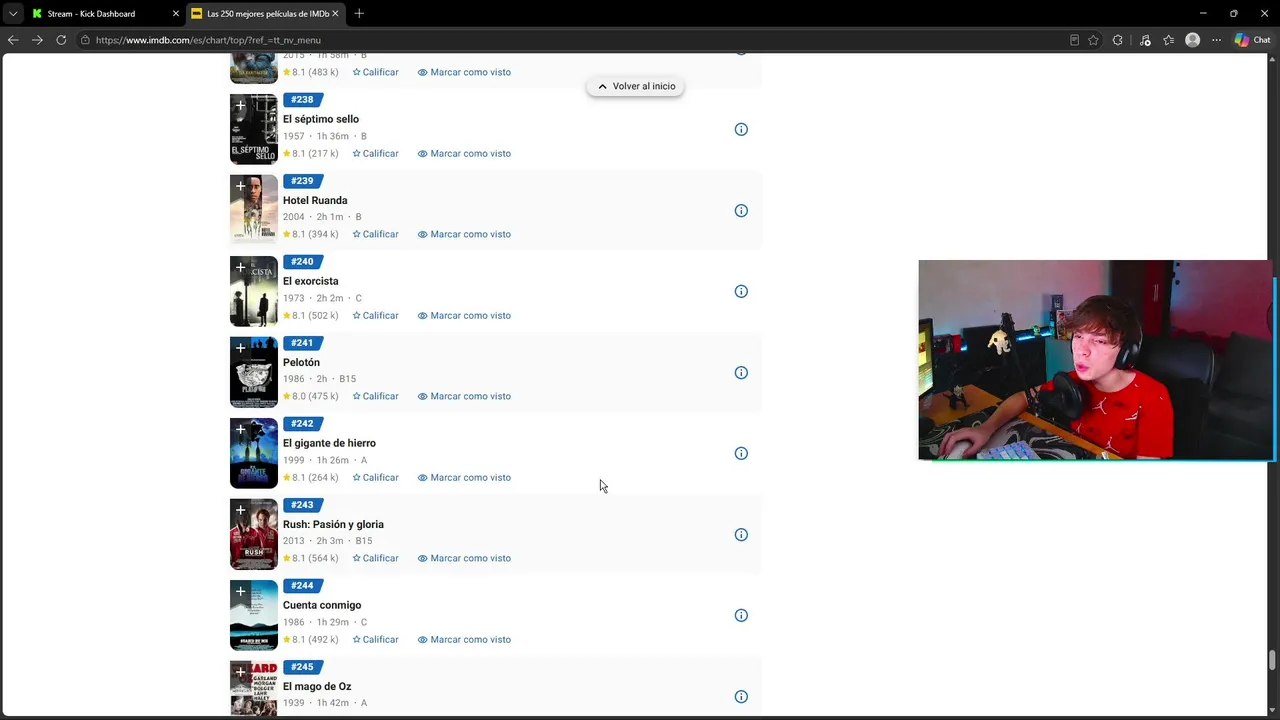Reload the IMDb page
The width and height of the screenshot is (1280, 720).
point(61,40)
